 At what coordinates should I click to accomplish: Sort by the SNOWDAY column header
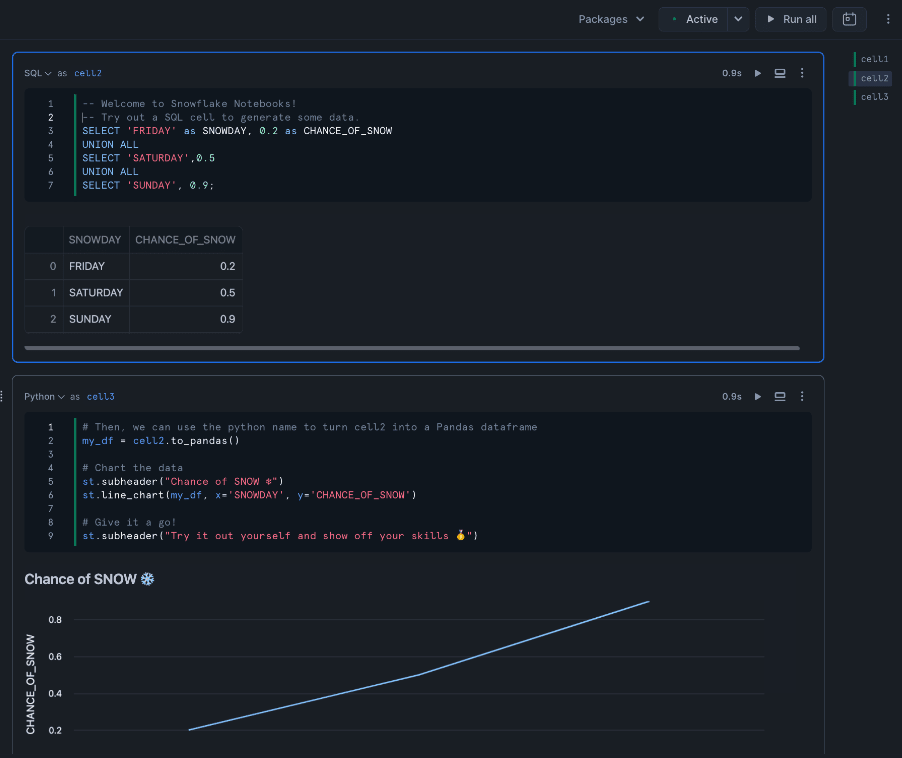point(95,240)
